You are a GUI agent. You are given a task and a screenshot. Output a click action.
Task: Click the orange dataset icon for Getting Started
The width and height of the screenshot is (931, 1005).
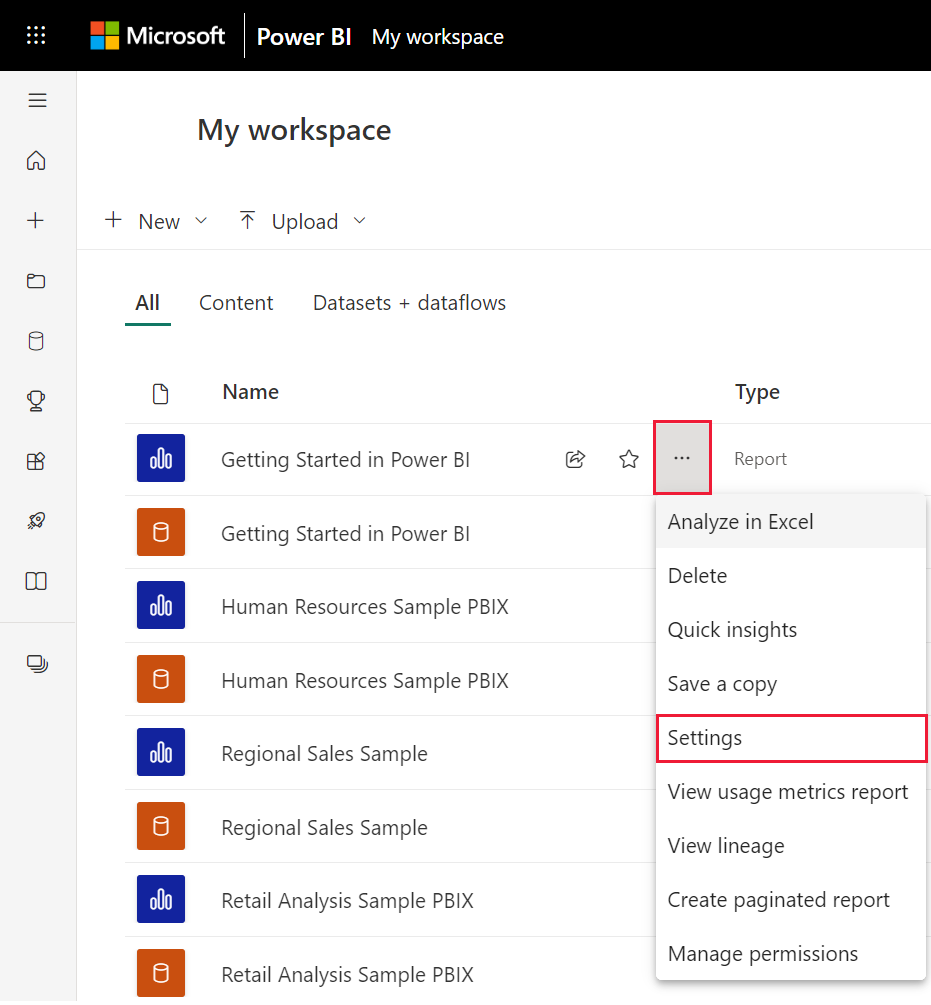pos(161,532)
